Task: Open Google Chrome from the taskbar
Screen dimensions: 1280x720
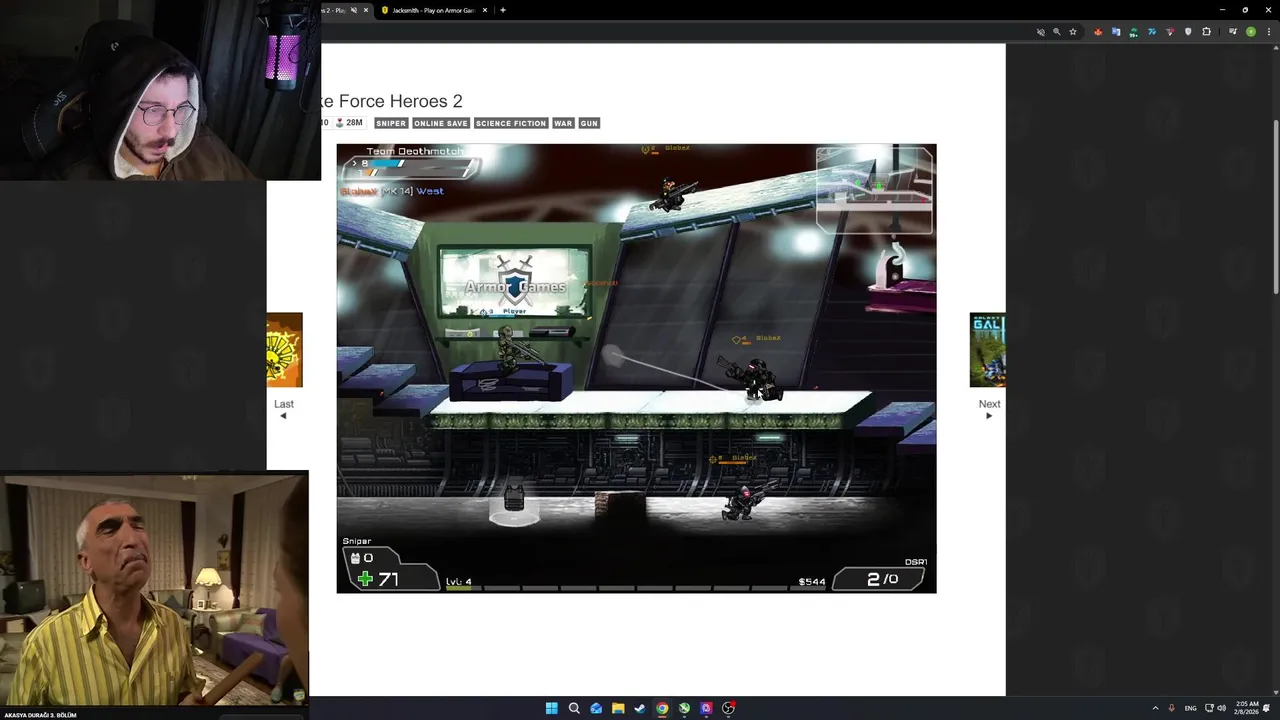Action: point(662,708)
